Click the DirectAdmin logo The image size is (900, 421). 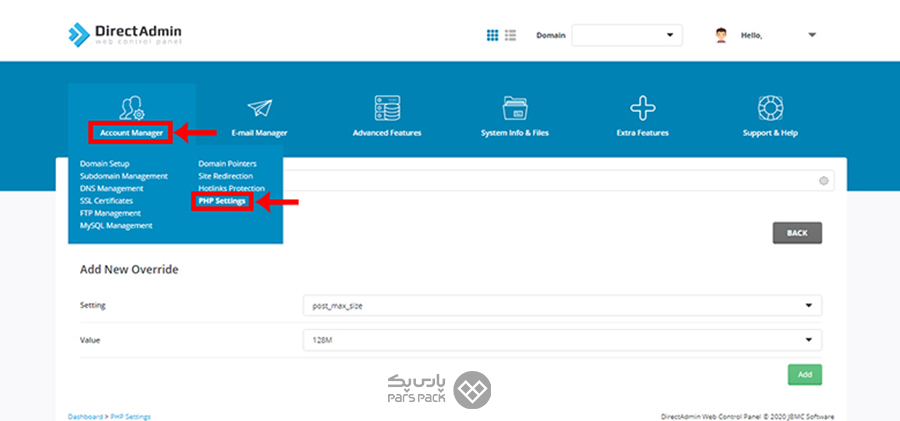[125, 35]
